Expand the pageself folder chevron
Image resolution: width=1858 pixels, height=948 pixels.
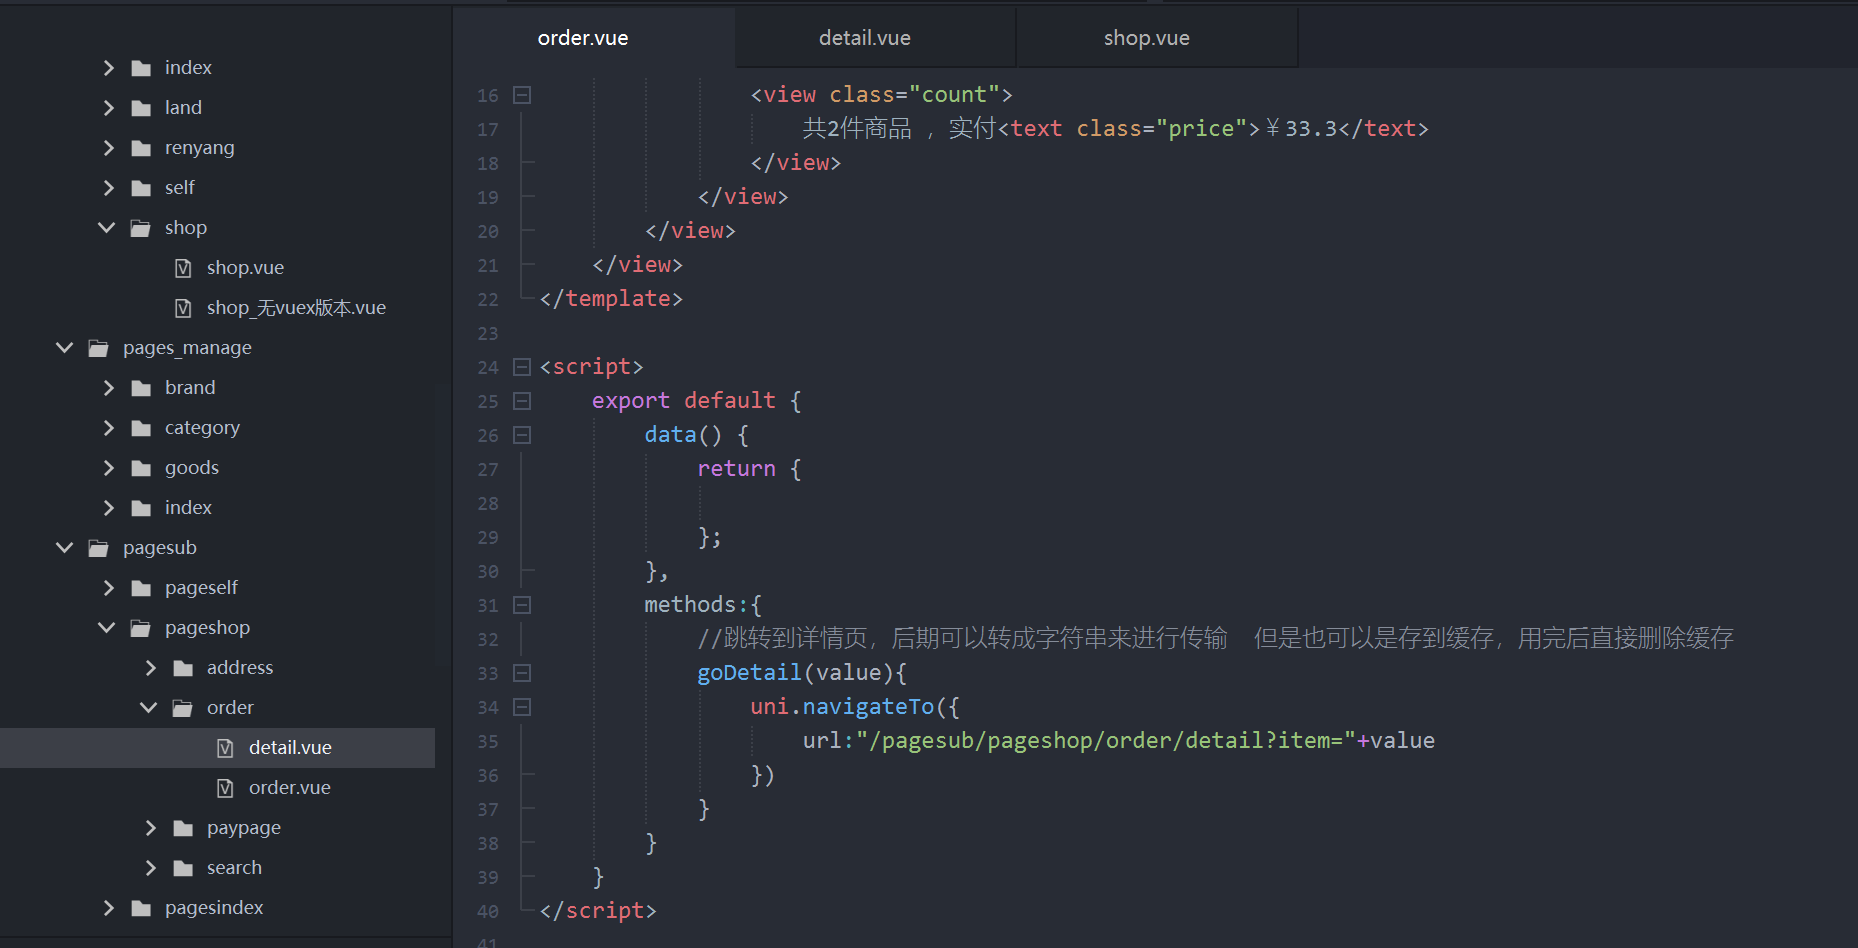[109, 588]
